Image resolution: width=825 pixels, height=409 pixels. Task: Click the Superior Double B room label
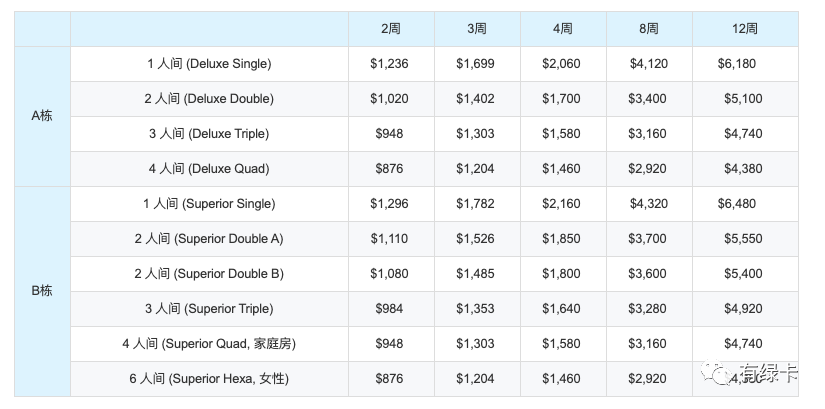click(209, 274)
